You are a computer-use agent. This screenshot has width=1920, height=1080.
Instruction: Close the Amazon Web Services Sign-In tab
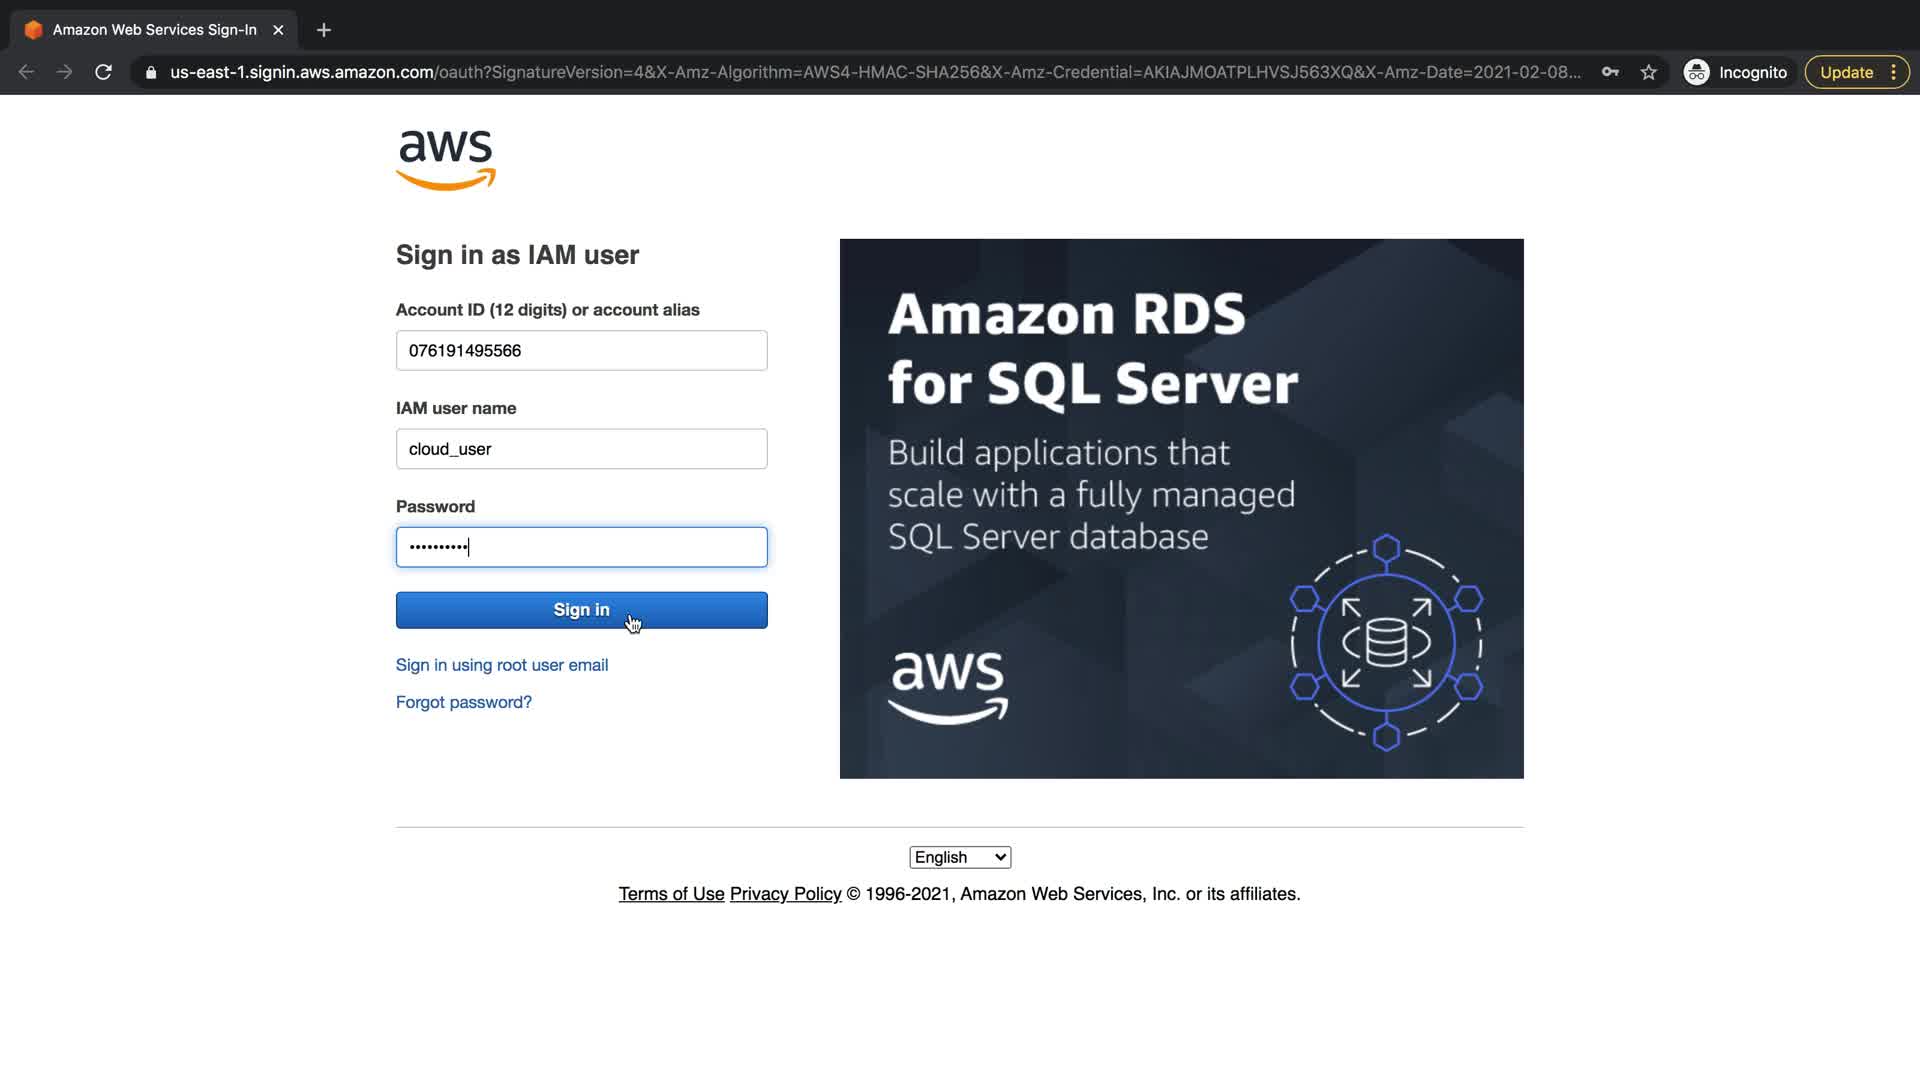278,30
